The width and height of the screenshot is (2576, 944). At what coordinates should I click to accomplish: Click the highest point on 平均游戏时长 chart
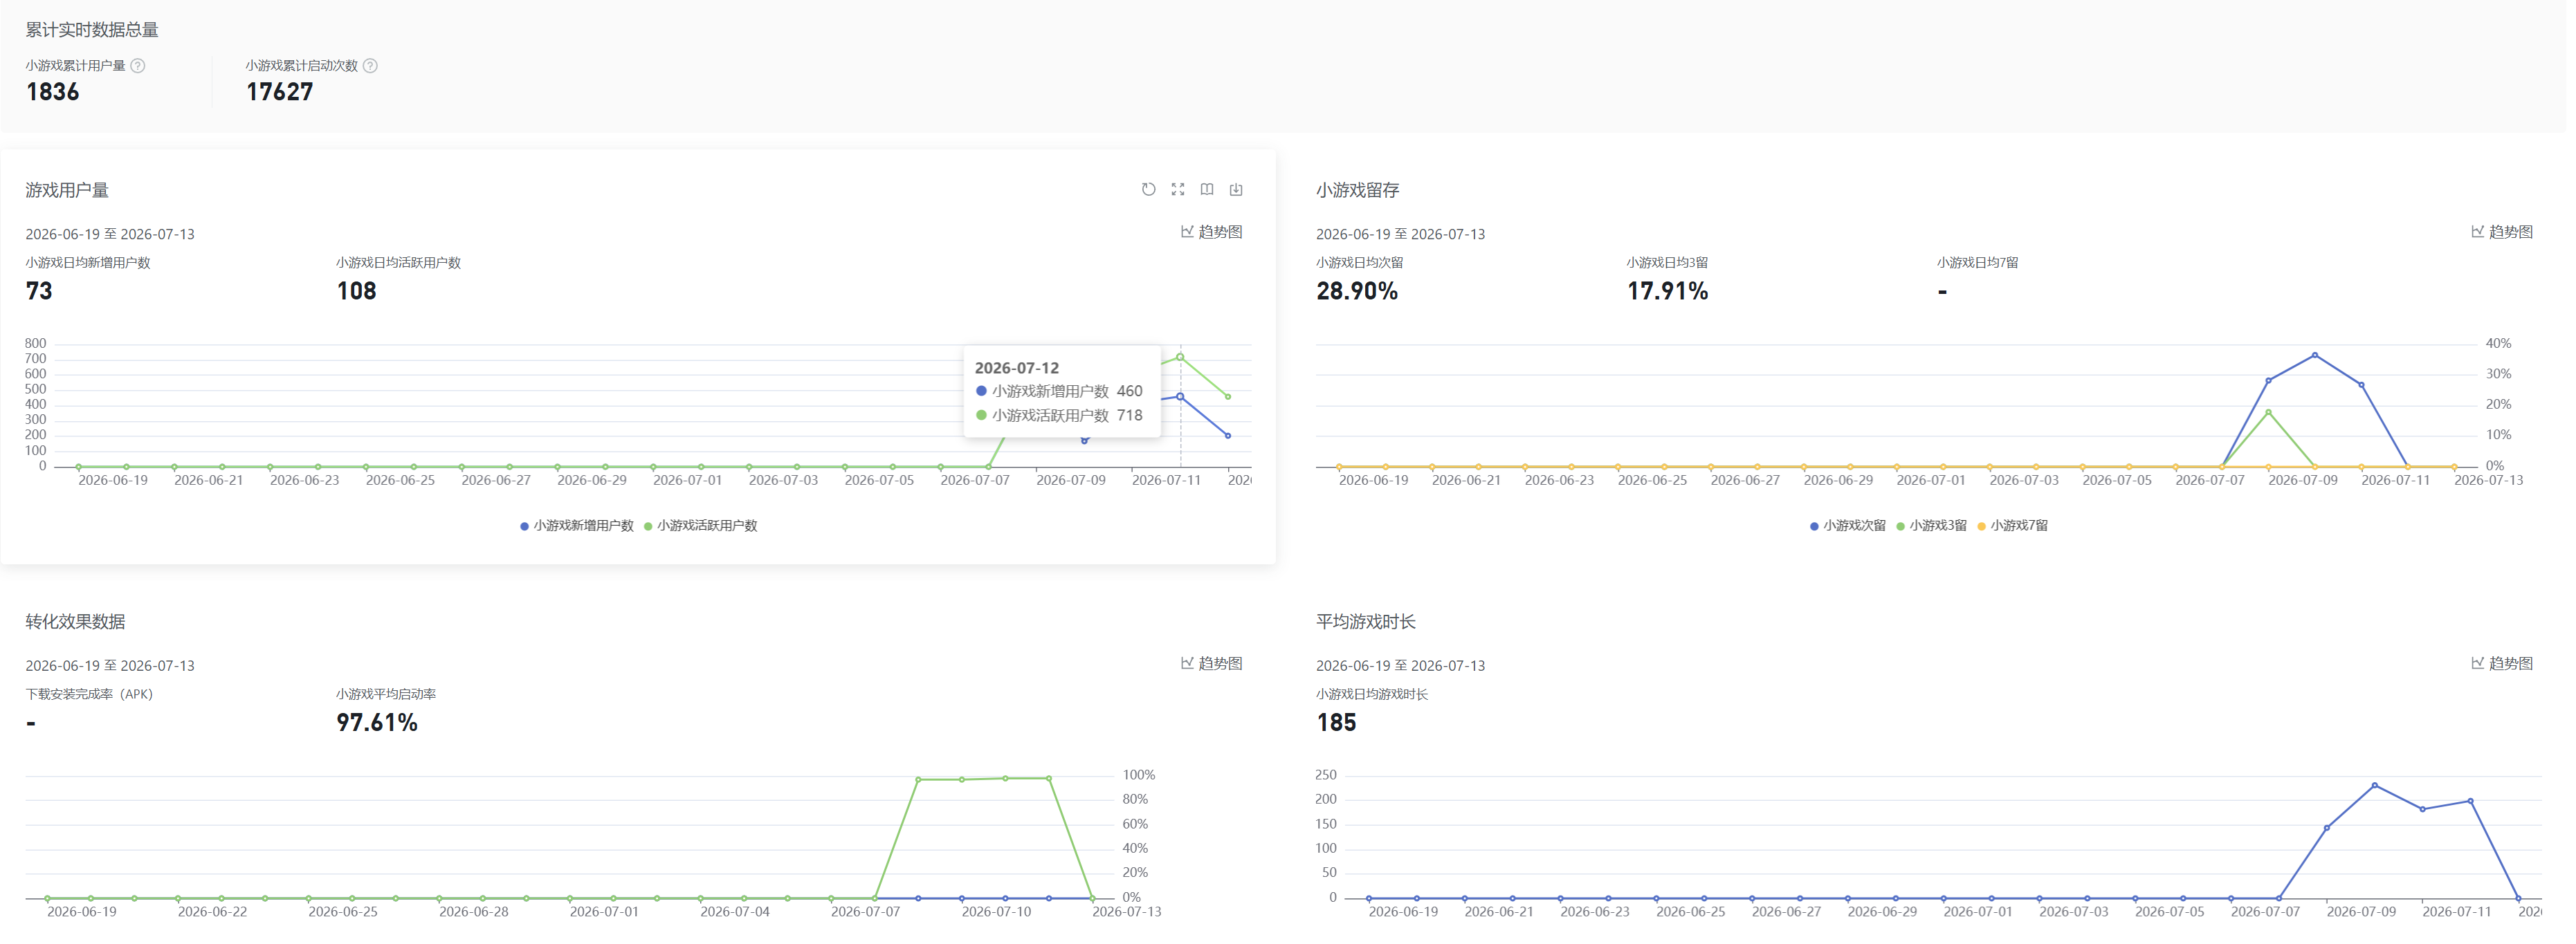(x=2374, y=786)
